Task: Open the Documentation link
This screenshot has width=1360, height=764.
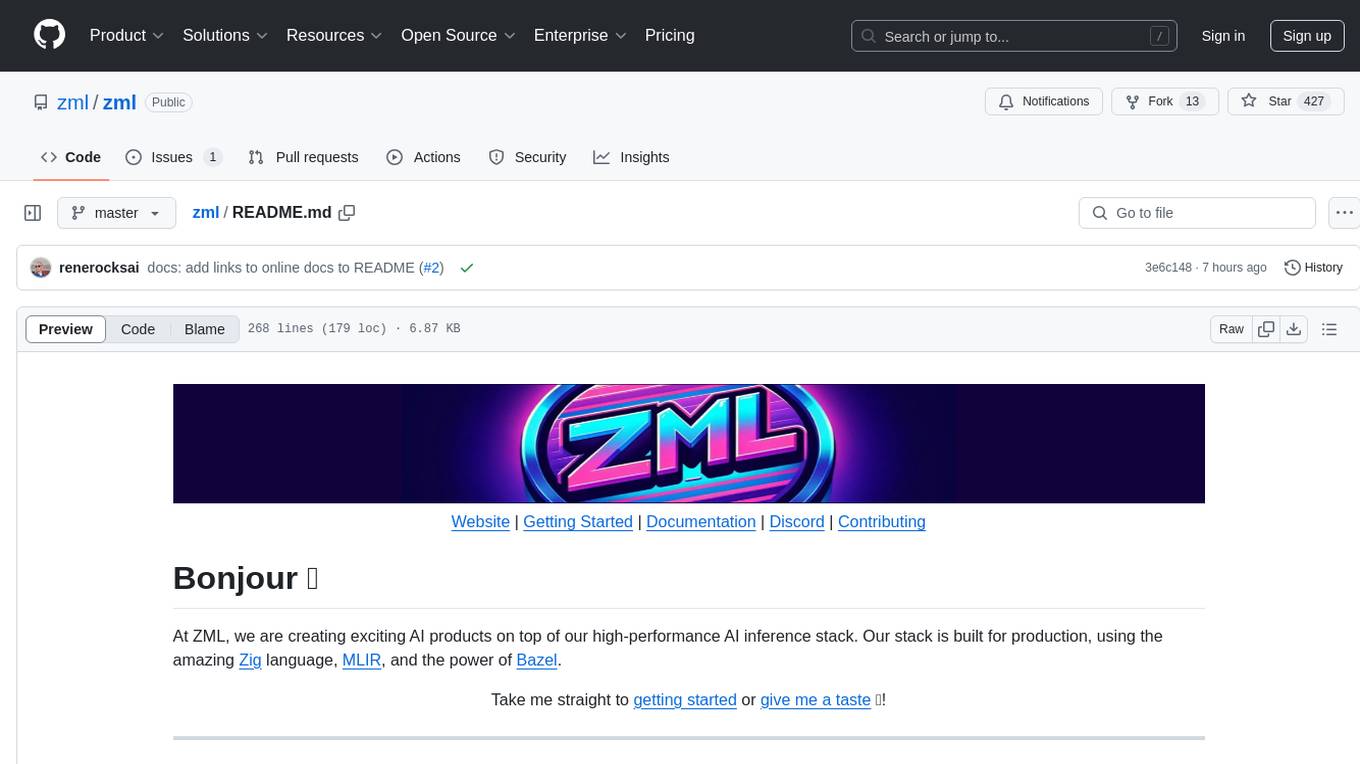Action: coord(701,521)
